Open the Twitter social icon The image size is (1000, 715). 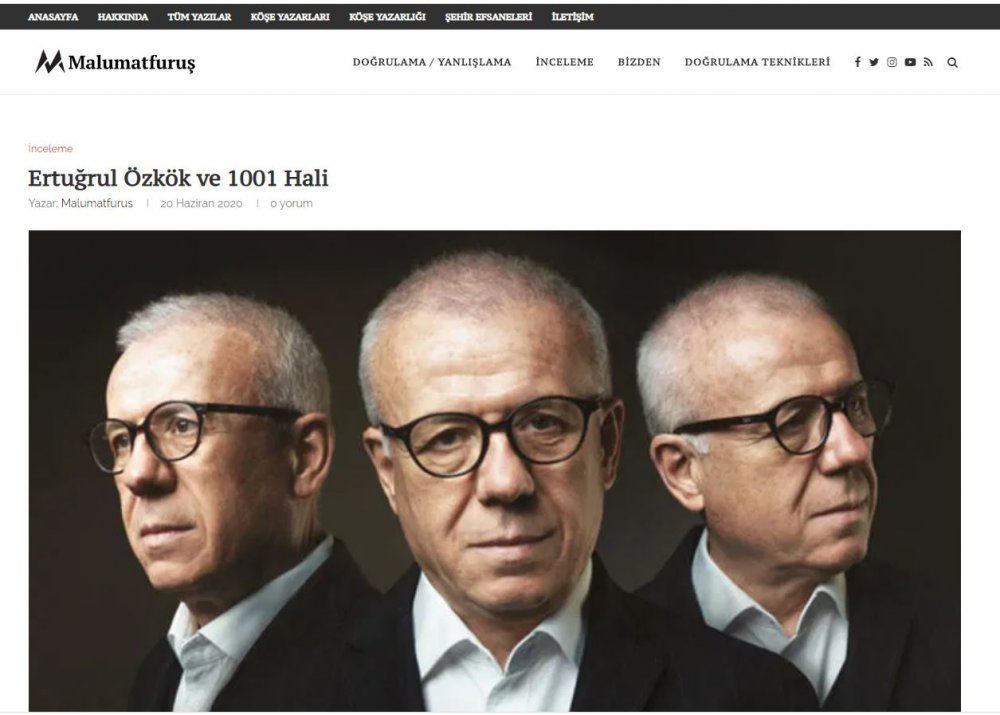tap(874, 62)
